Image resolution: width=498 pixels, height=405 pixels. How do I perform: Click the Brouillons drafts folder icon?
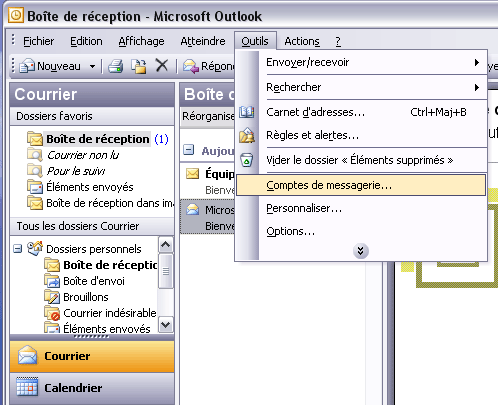pyautogui.click(x=52, y=297)
